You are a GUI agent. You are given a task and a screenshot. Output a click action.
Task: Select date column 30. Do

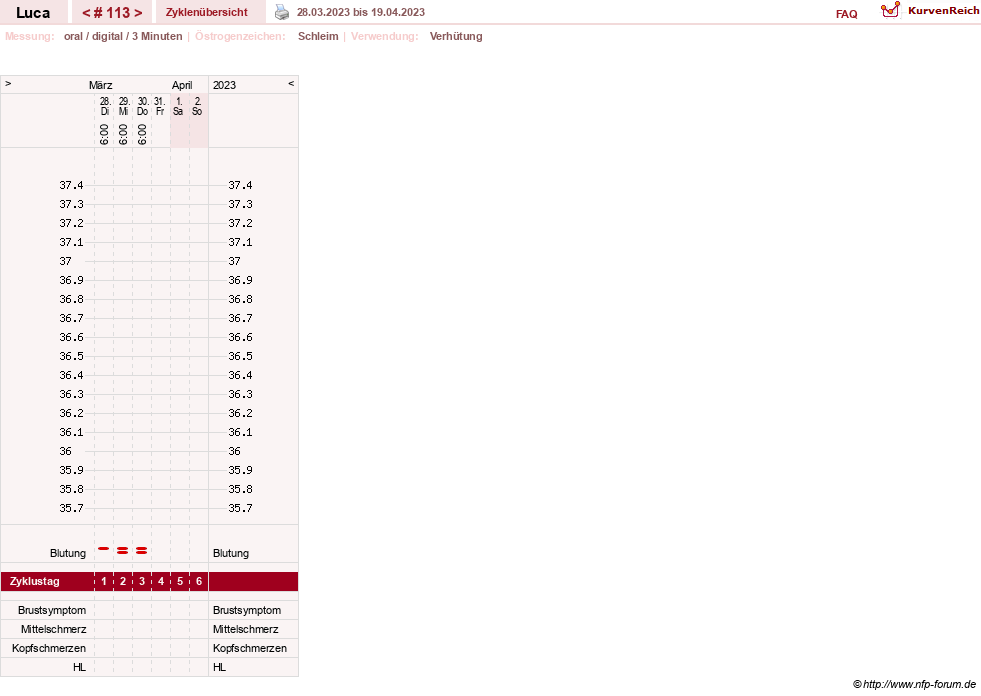click(142, 106)
